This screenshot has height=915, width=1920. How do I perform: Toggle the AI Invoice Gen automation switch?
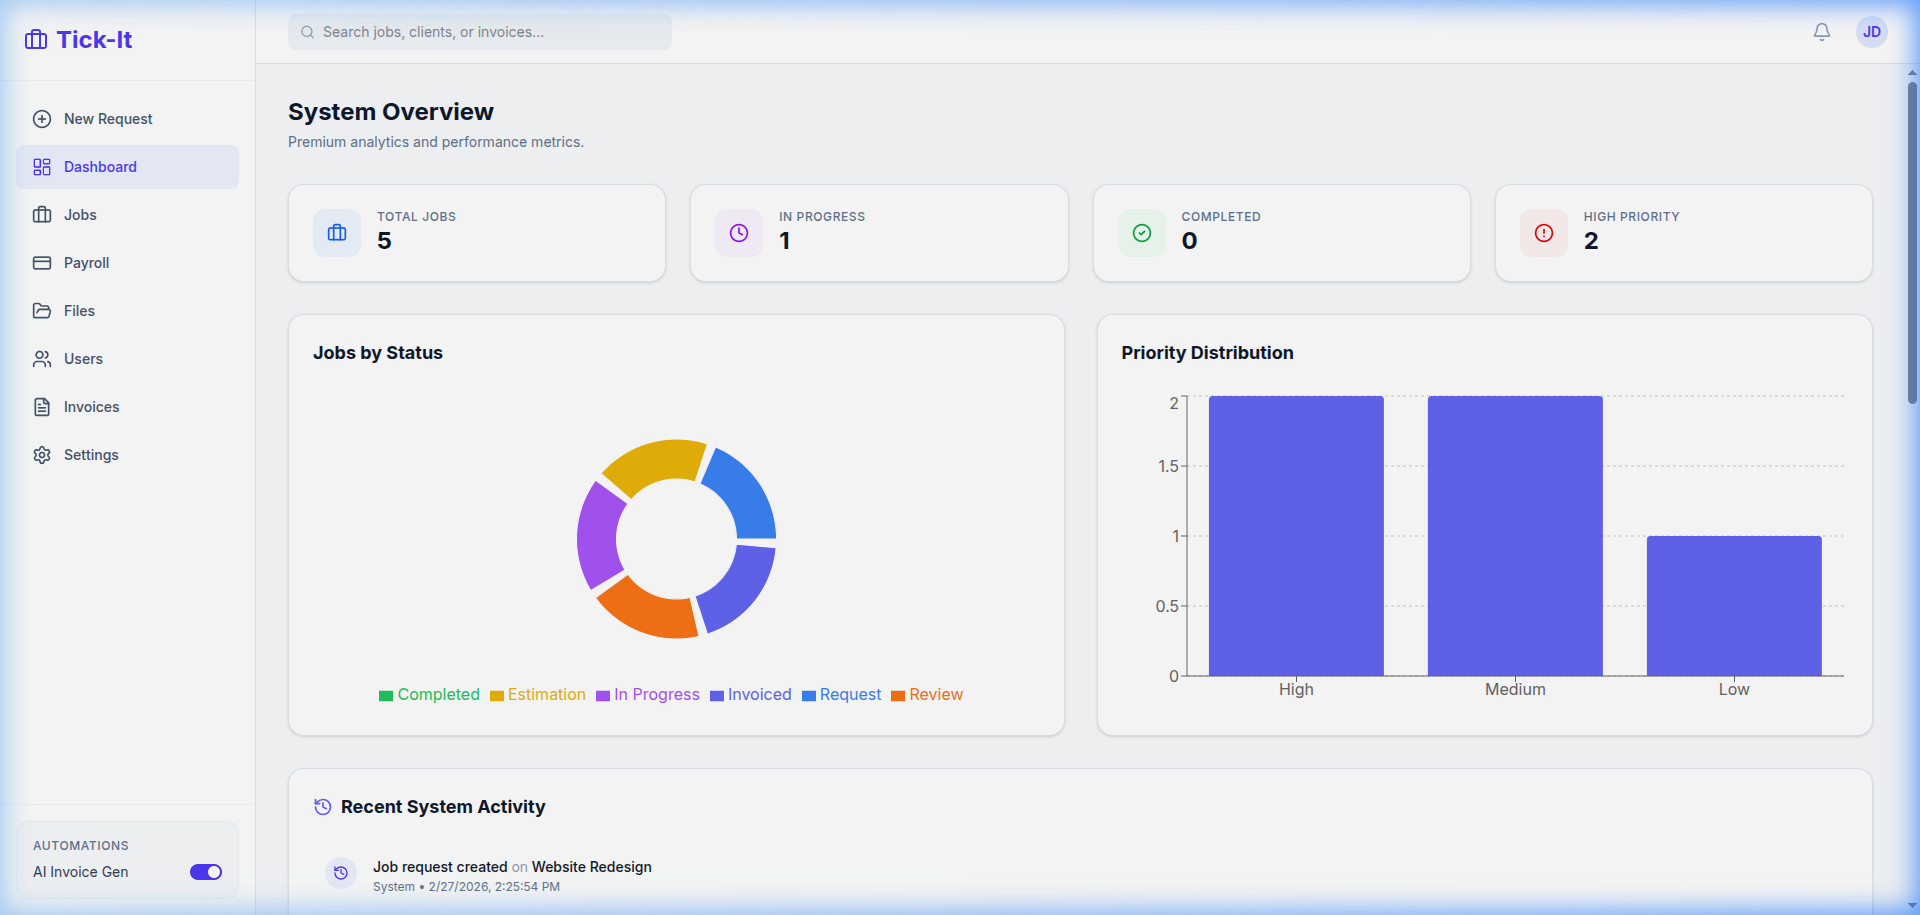(205, 872)
